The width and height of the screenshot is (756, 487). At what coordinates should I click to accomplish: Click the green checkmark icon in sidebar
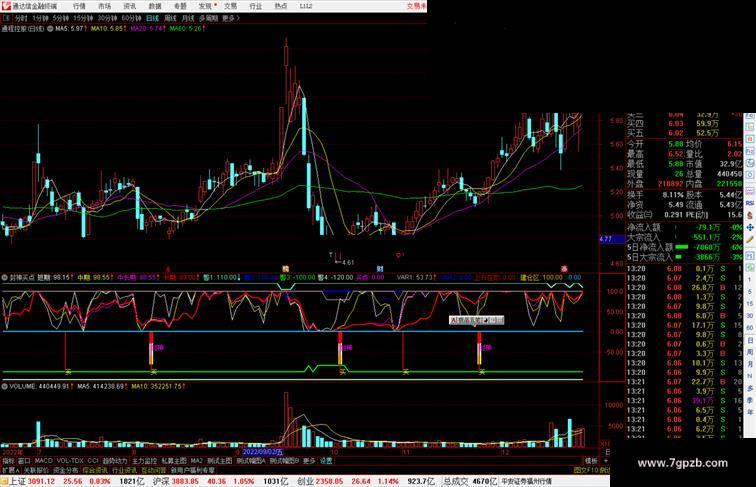pos(749,267)
